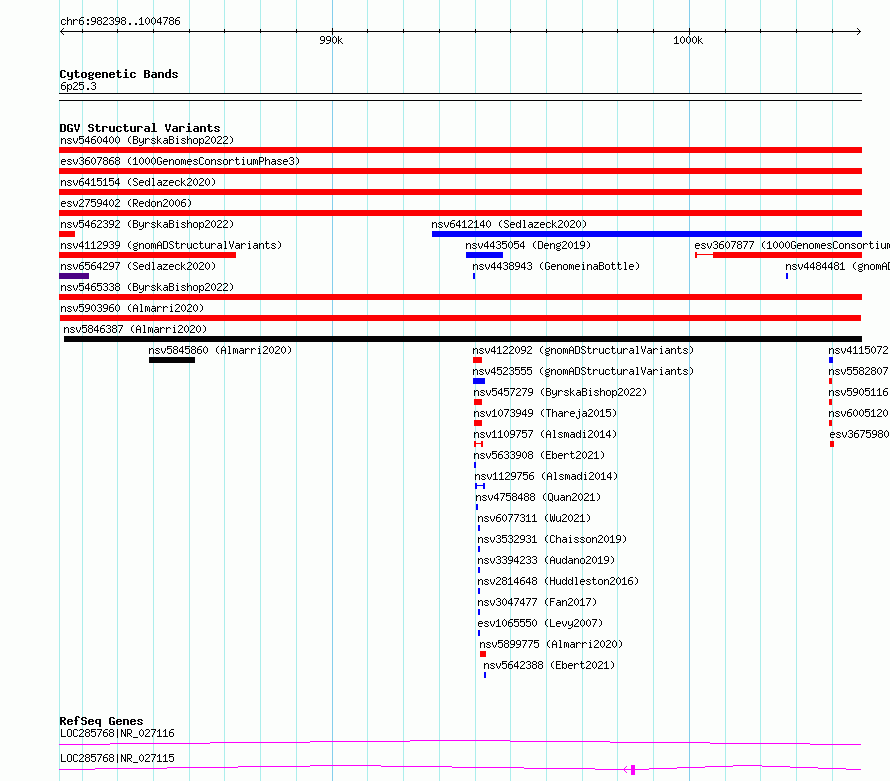This screenshot has width=890, height=781.
Task: Click the nsv5462392 (ByrskaBishop2022) label
Action: pyautogui.click(x=147, y=224)
